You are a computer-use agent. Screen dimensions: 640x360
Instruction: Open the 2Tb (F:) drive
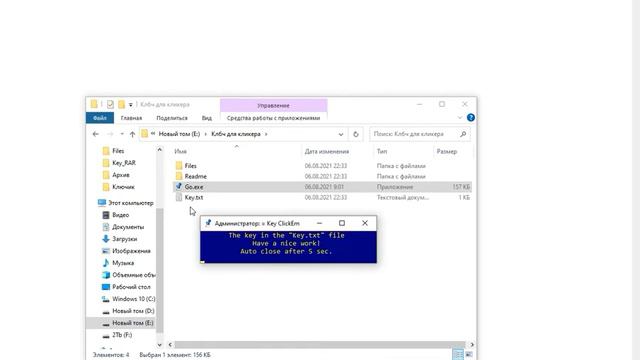122,335
